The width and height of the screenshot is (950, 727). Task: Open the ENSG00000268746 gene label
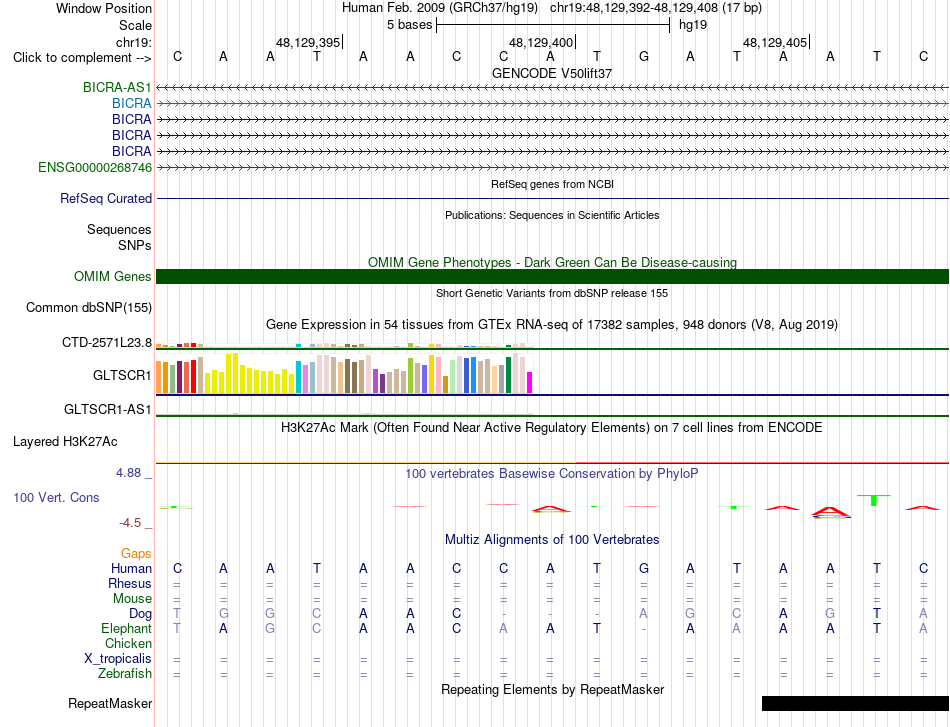pyautogui.click(x=95, y=167)
